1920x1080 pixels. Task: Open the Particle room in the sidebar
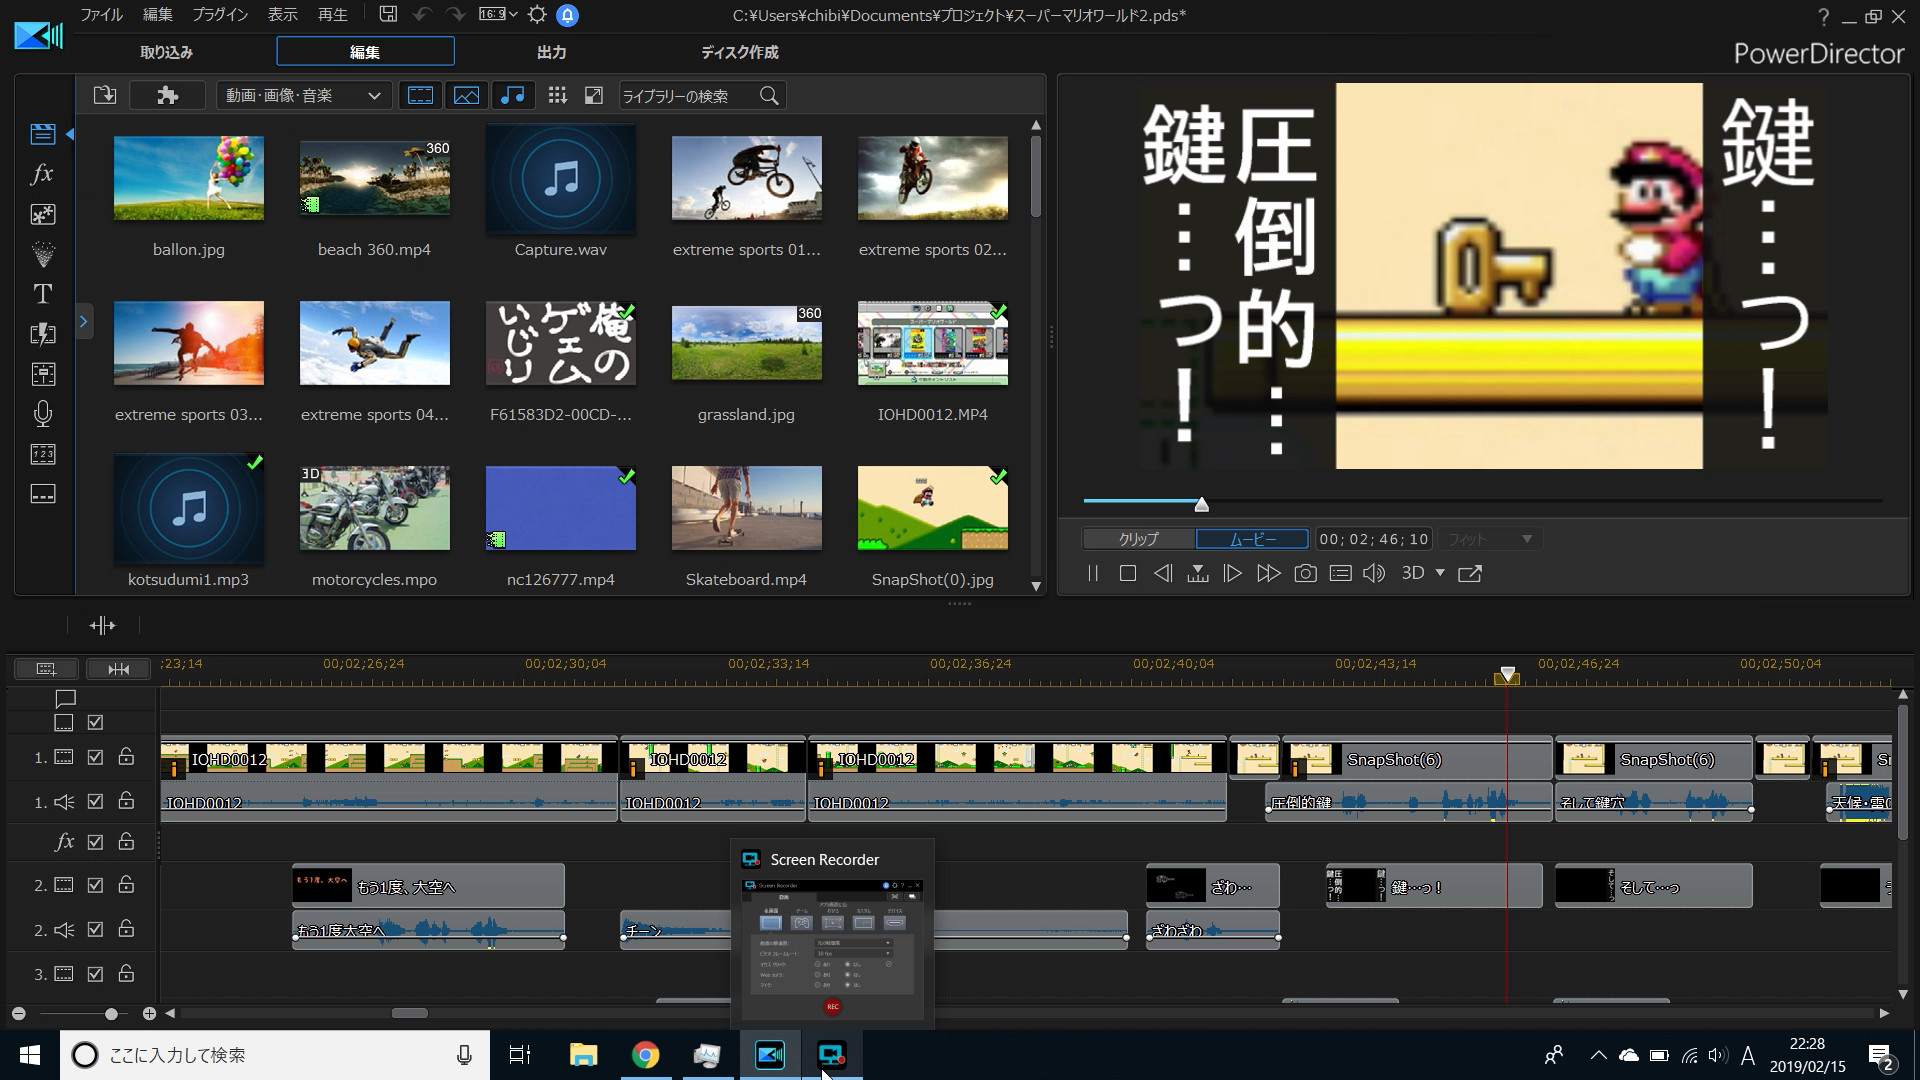(42, 253)
